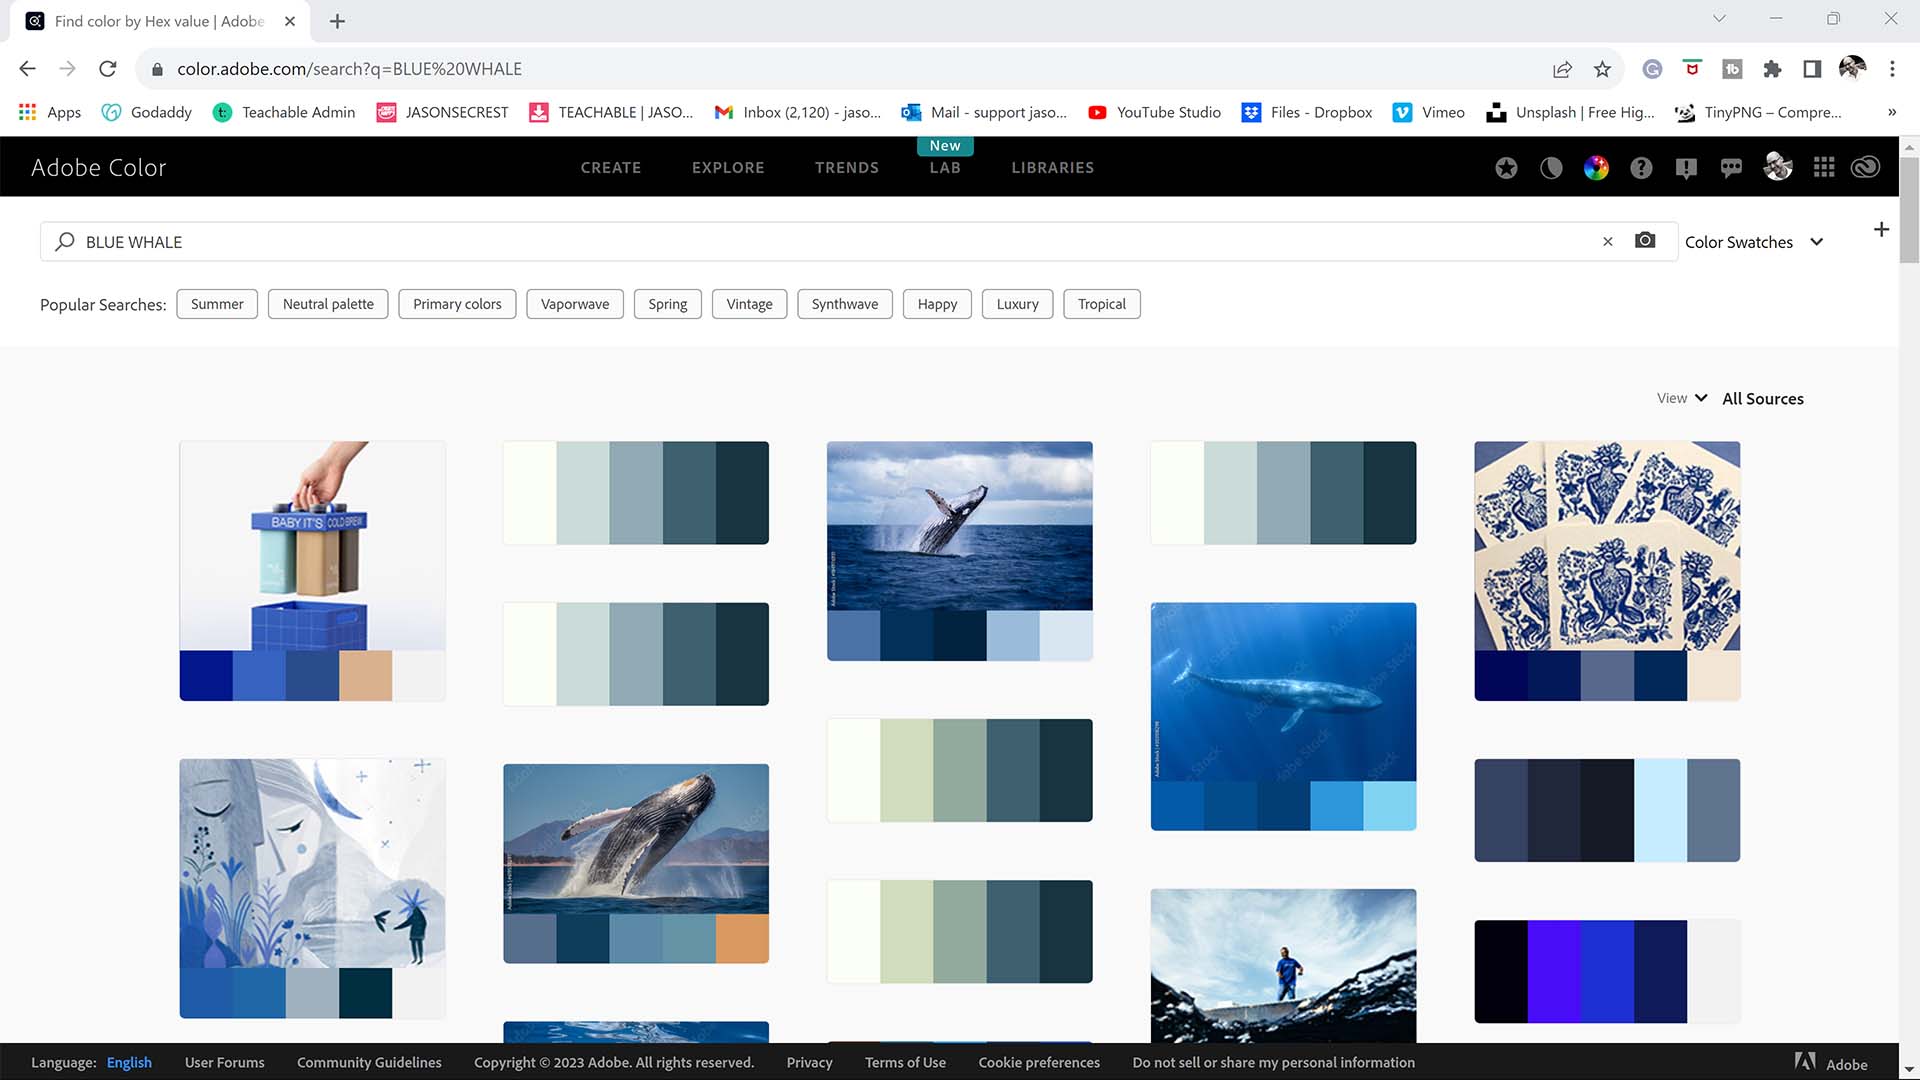Select the Luxury popular search
The width and height of the screenshot is (1920, 1080).
coord(1018,304)
